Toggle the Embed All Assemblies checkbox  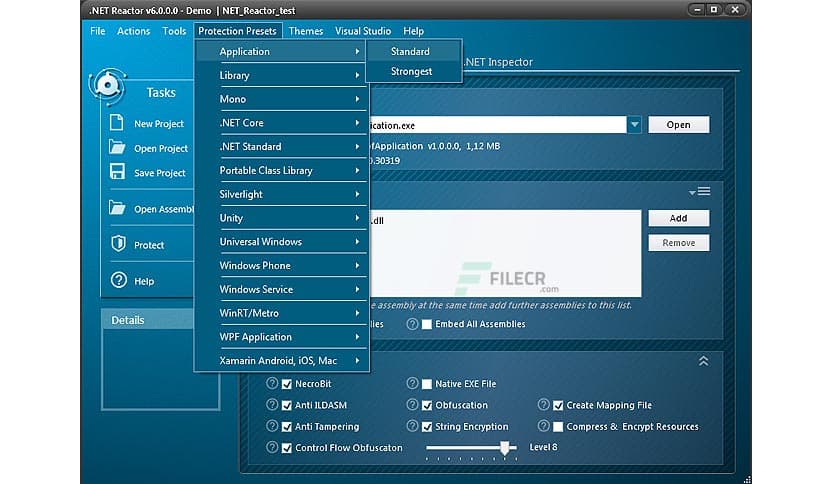(x=427, y=324)
